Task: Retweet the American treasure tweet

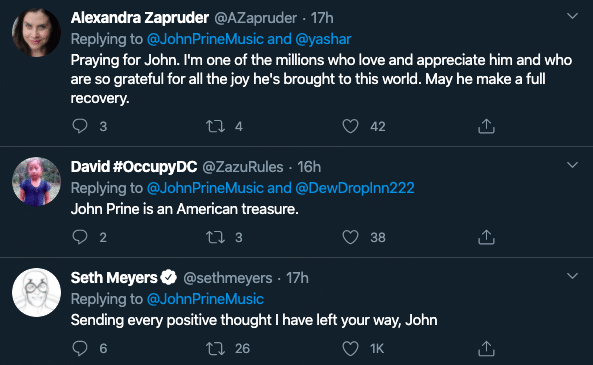Action: [215, 237]
